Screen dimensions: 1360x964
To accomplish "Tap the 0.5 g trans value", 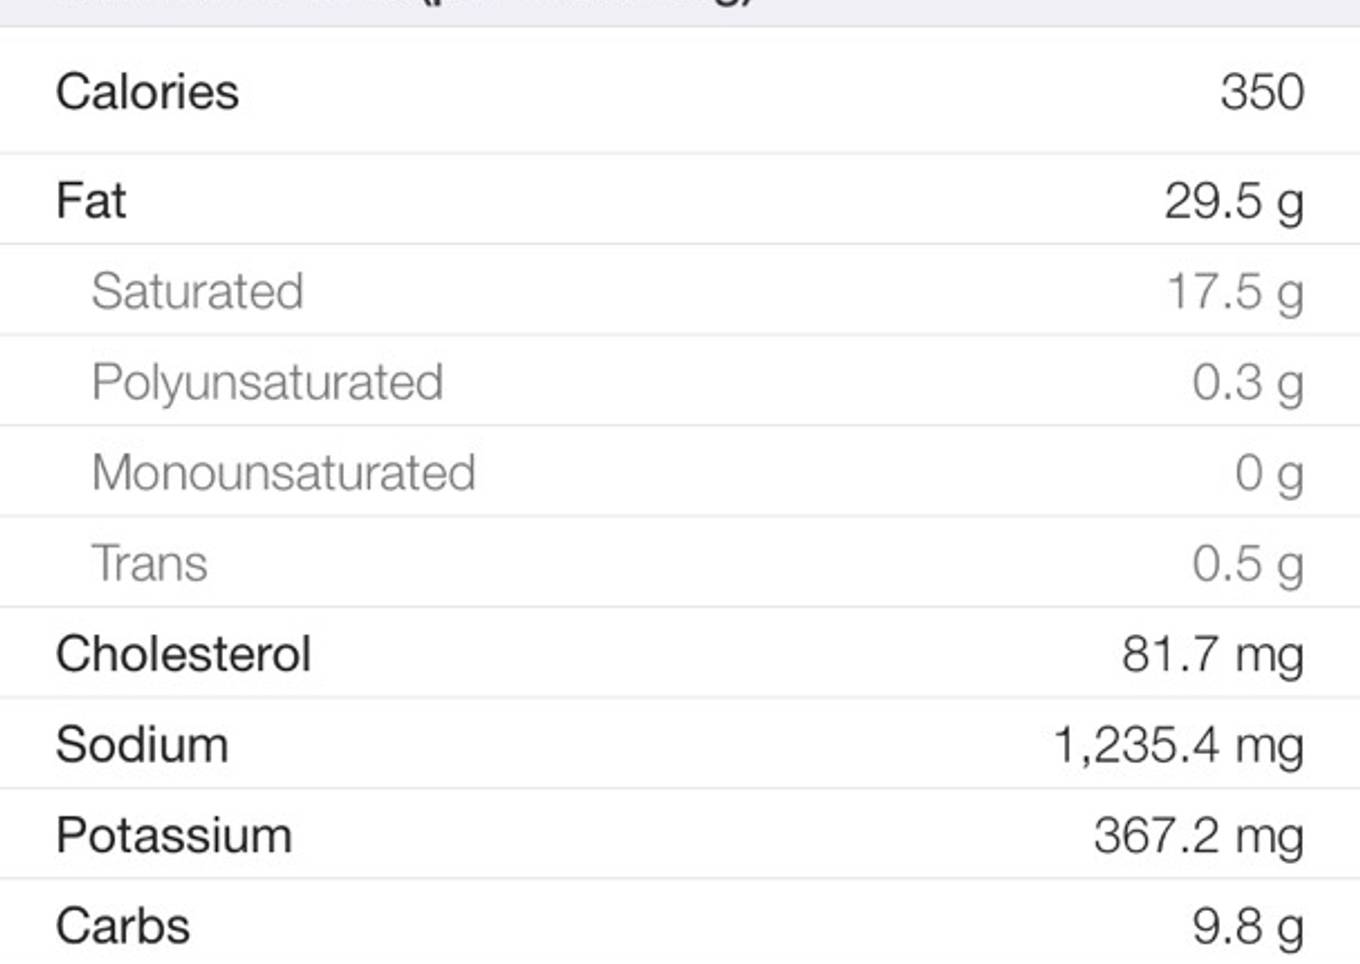I will 1248,565.
